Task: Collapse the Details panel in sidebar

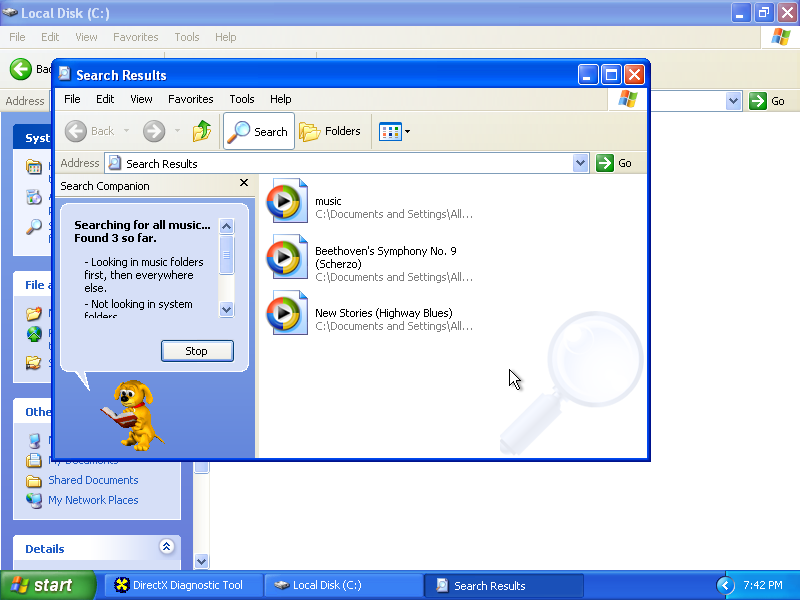Action: [x=167, y=547]
